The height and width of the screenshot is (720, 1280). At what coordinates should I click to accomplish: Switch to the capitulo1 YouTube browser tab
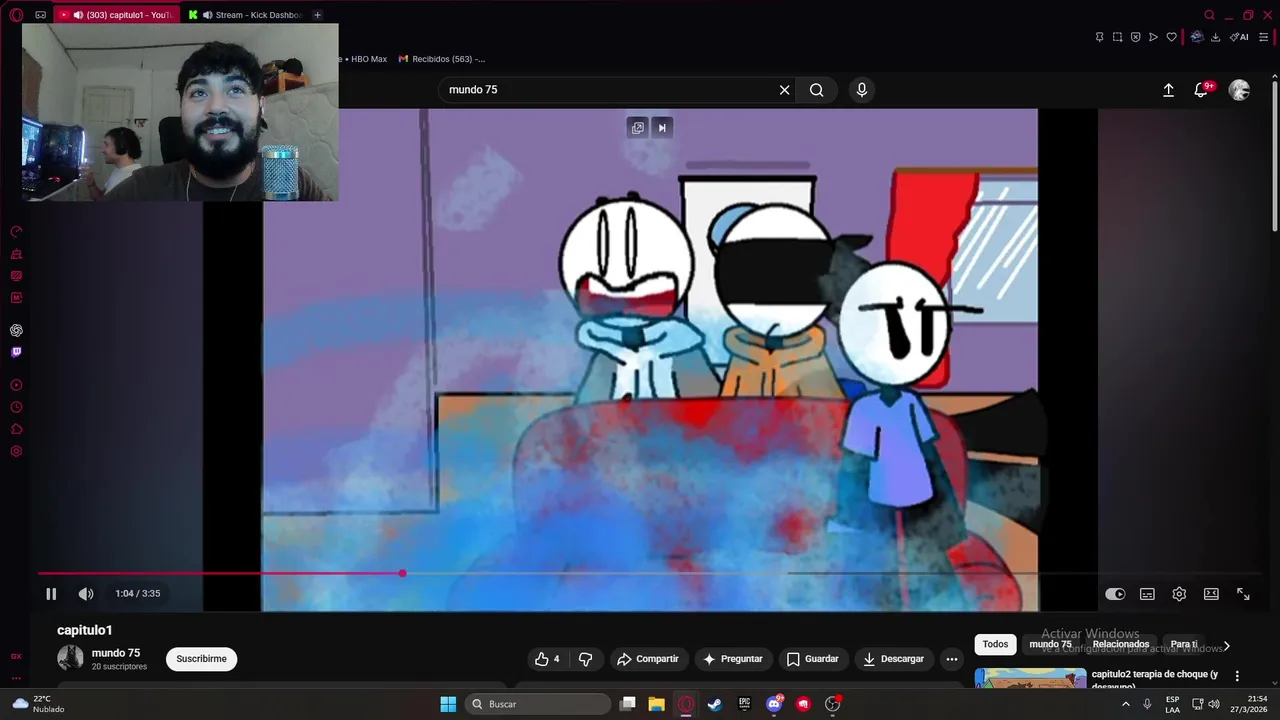[118, 15]
